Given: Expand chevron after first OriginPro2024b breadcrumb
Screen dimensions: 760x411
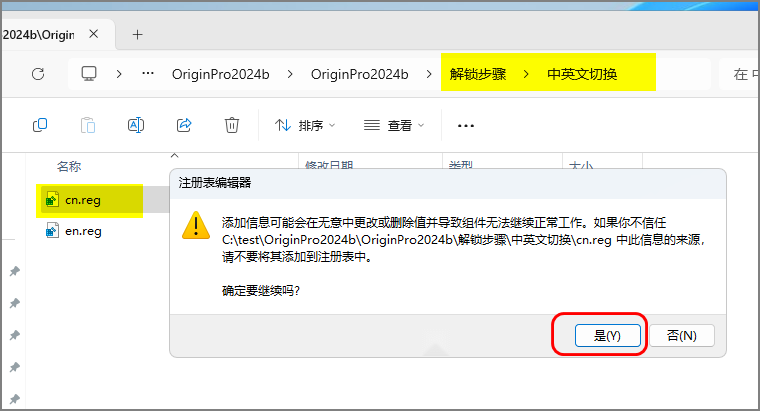Looking at the screenshot, I should tap(290, 74).
